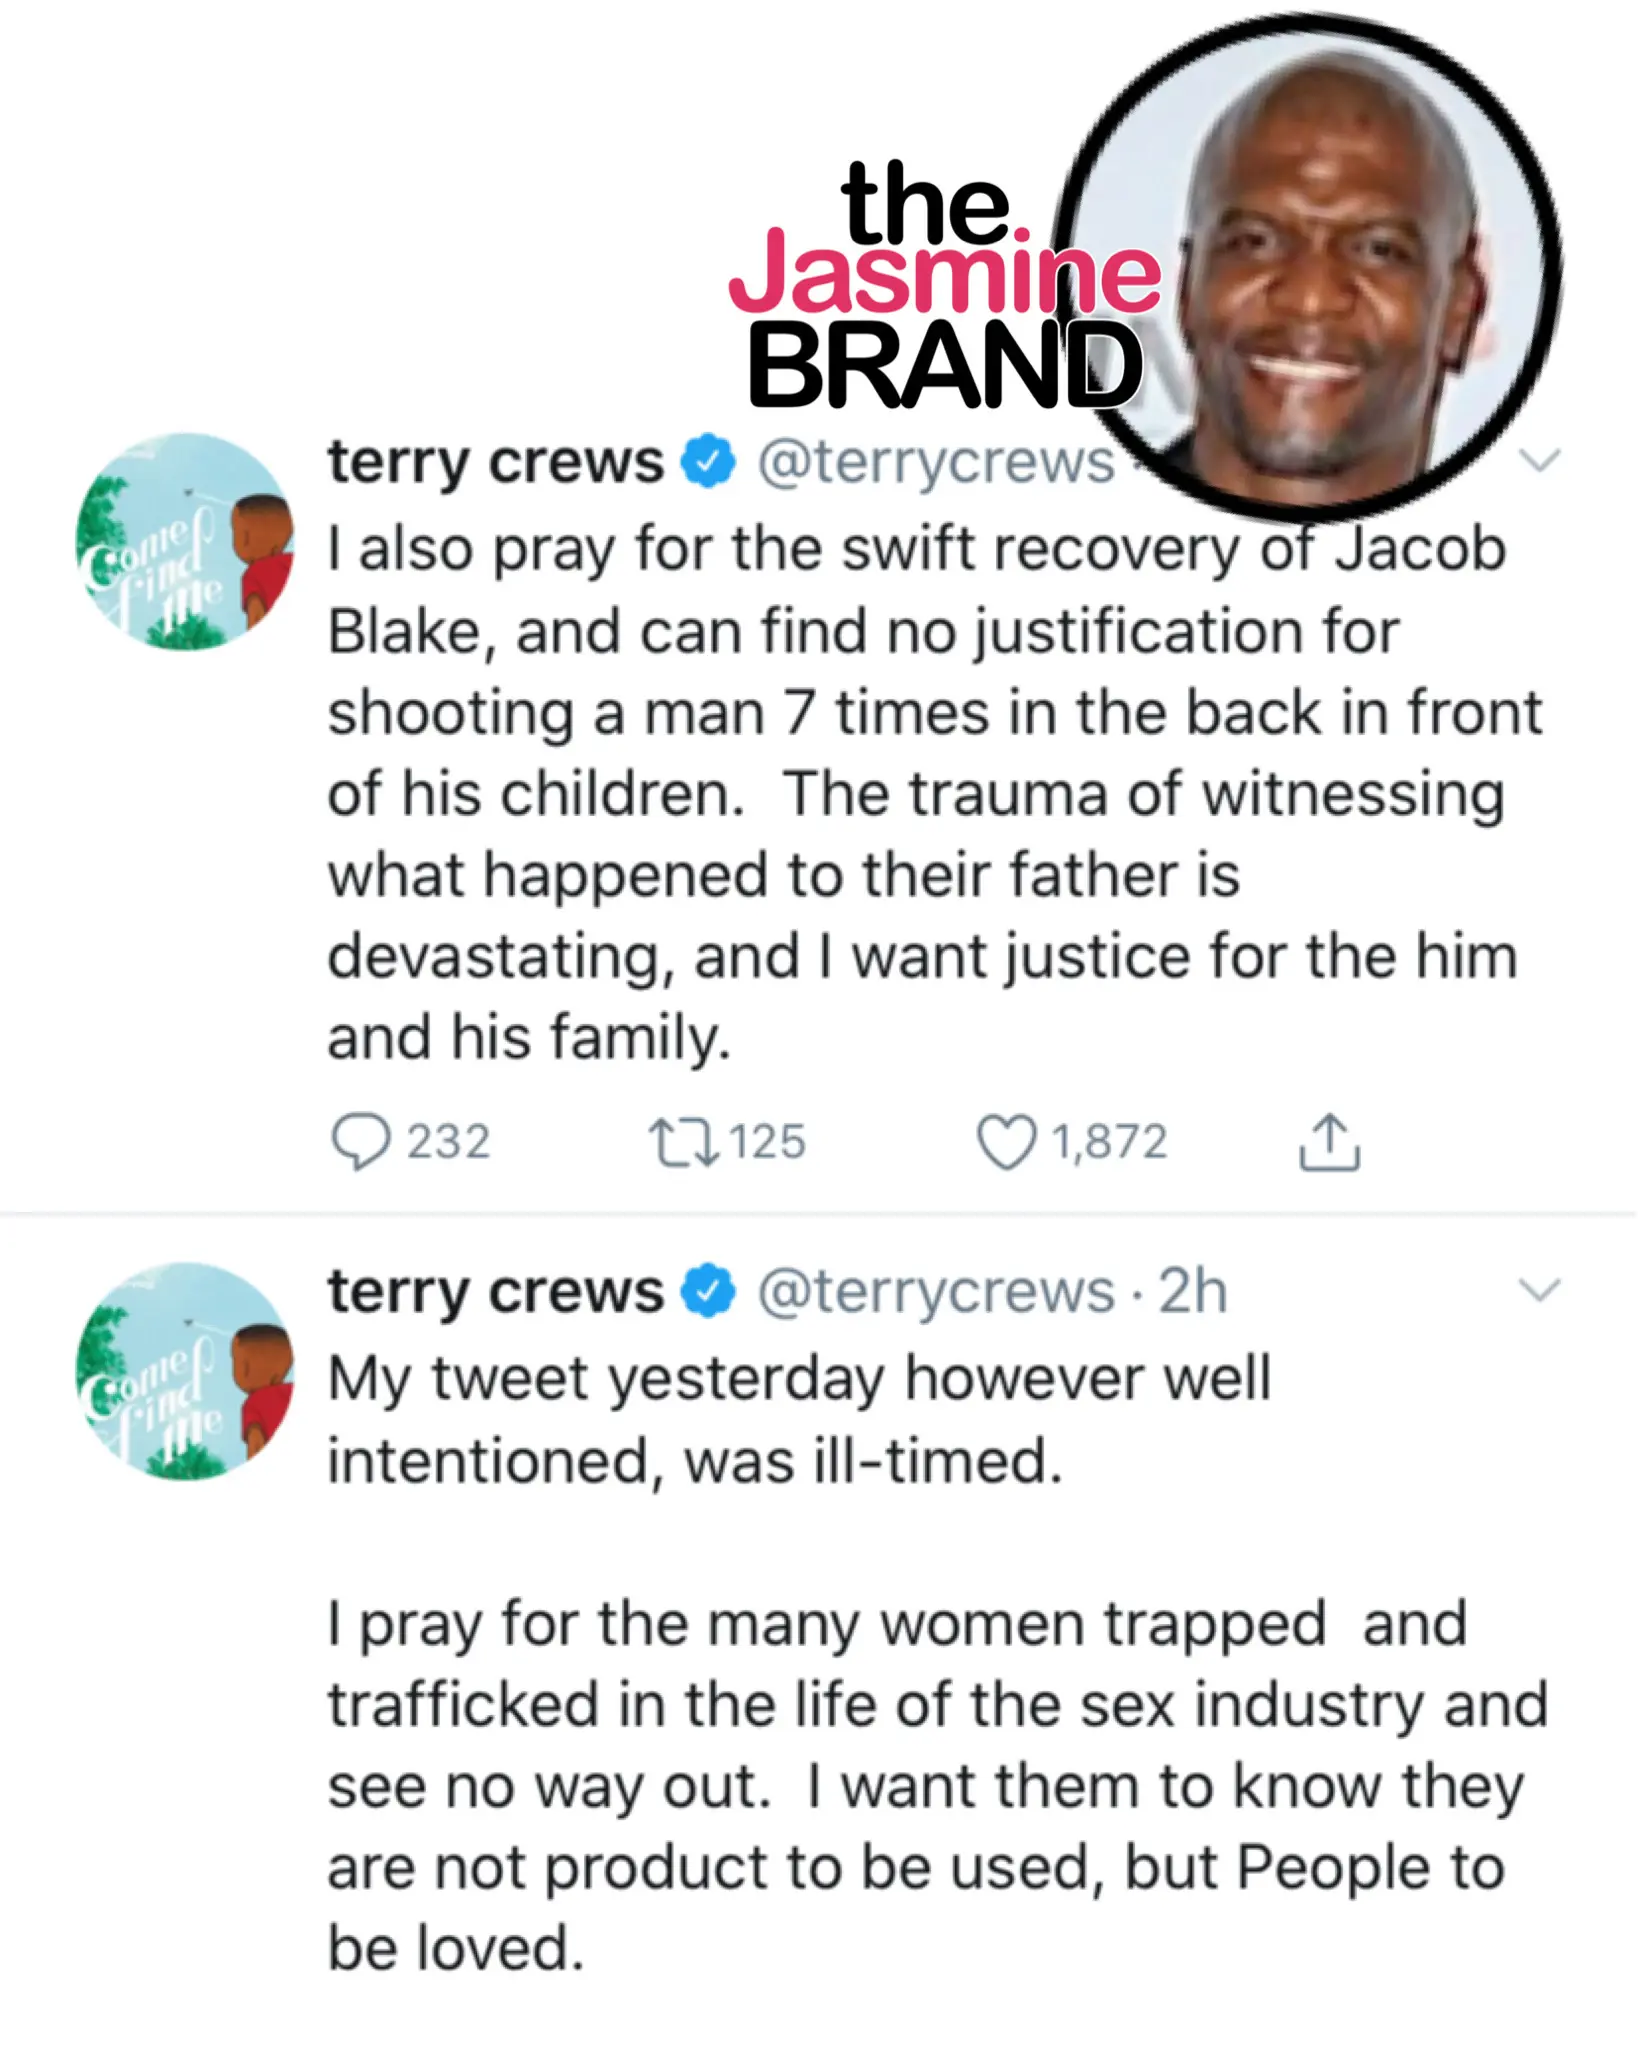Open first tweet's profile avatar
Viewport: 1638px width, 2048px height.
(x=185, y=541)
